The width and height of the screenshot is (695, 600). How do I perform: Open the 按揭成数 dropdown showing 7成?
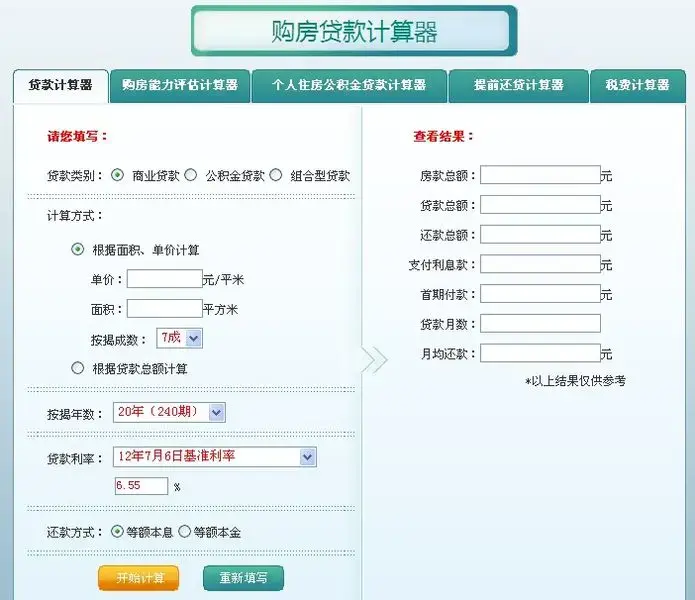pos(179,338)
